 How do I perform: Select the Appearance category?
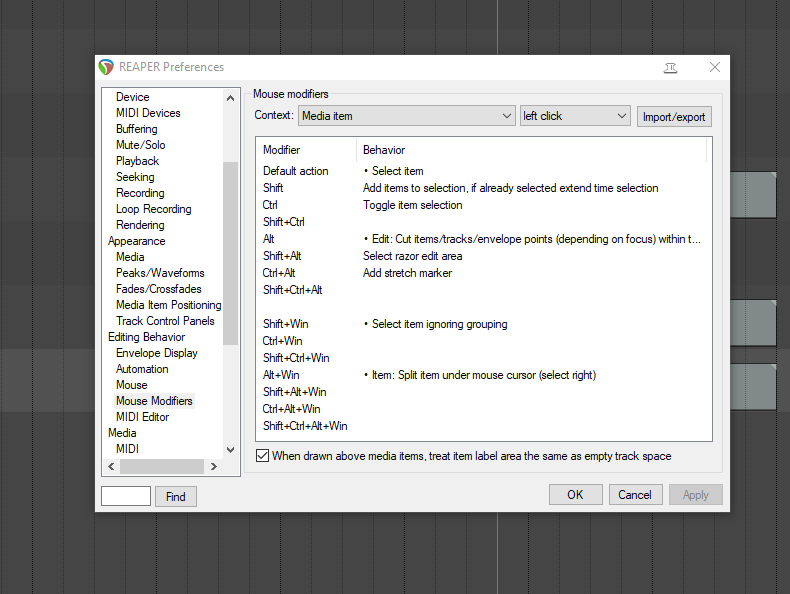[x=137, y=241]
